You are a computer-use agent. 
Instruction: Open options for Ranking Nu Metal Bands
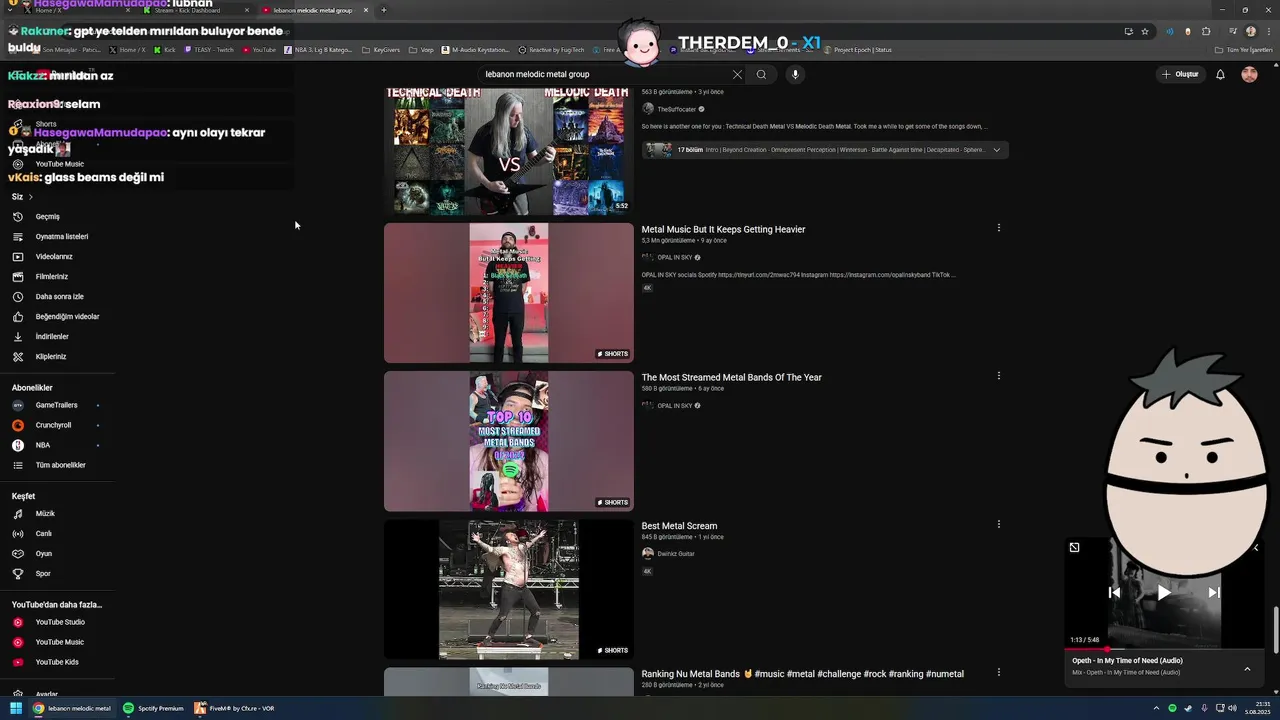(x=998, y=672)
